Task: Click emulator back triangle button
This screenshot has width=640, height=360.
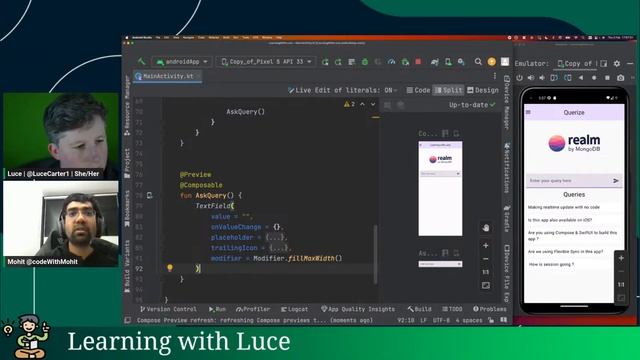Action: (x=580, y=78)
